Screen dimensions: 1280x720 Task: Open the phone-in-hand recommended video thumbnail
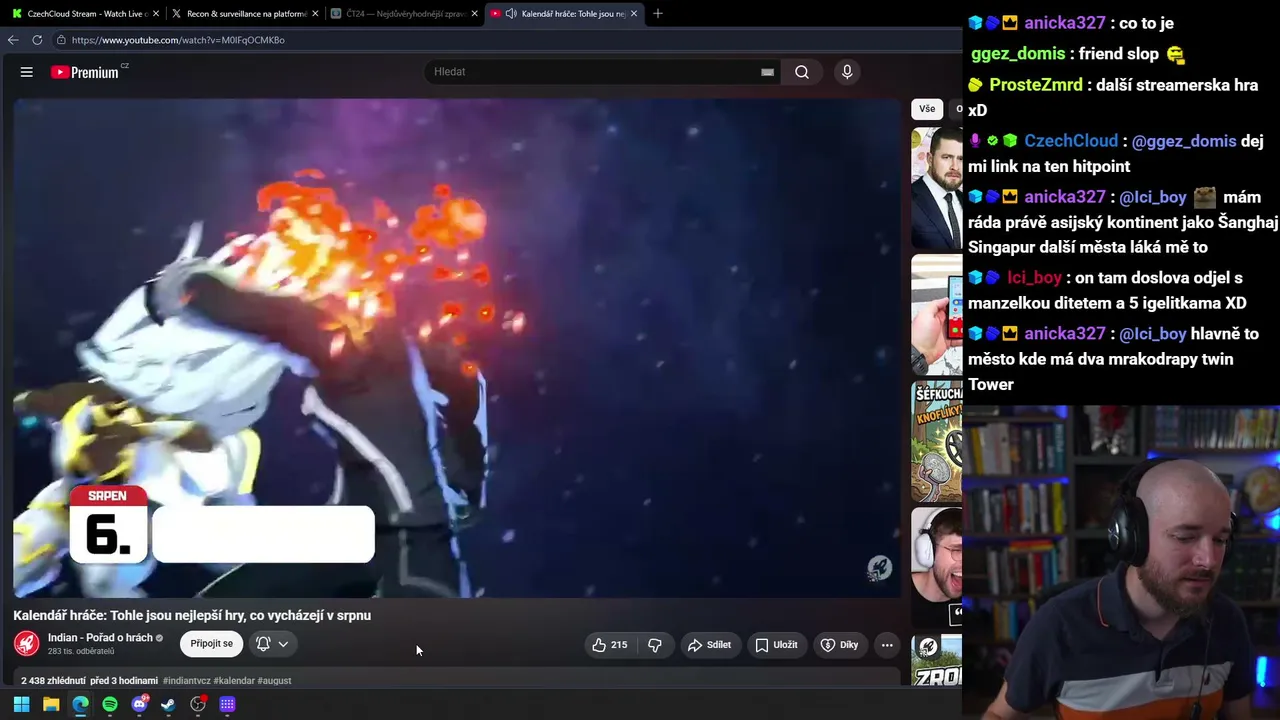click(x=937, y=315)
